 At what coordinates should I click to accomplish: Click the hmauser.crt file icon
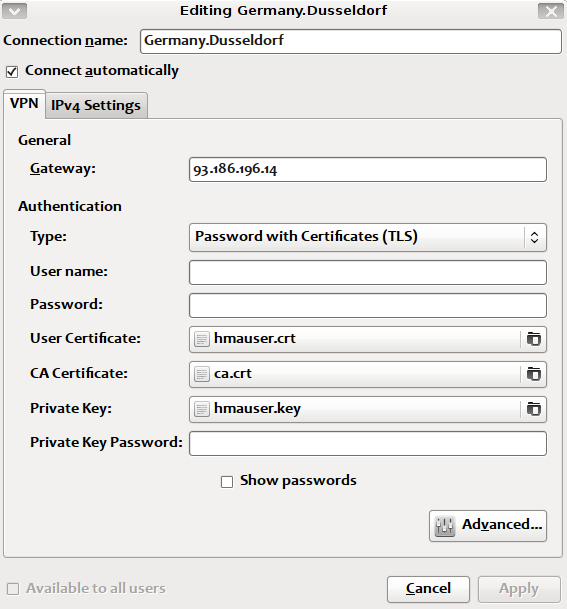point(202,339)
